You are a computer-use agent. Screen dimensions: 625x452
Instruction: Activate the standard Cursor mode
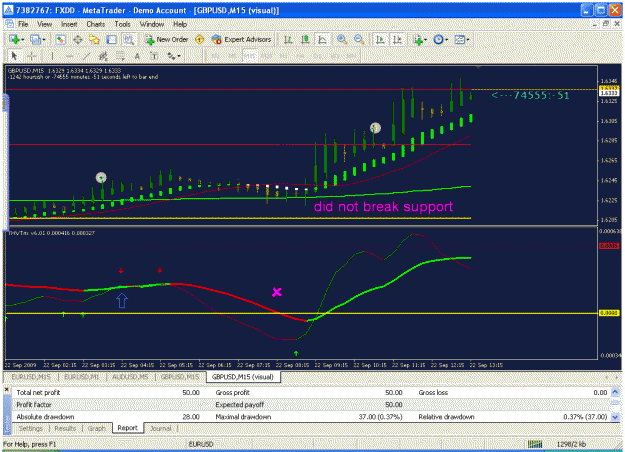pos(15,56)
